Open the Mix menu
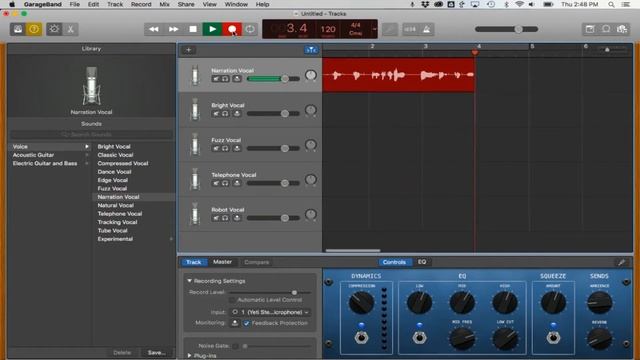Image resolution: width=640 pixels, height=360 pixels. pyautogui.click(x=164, y=4)
